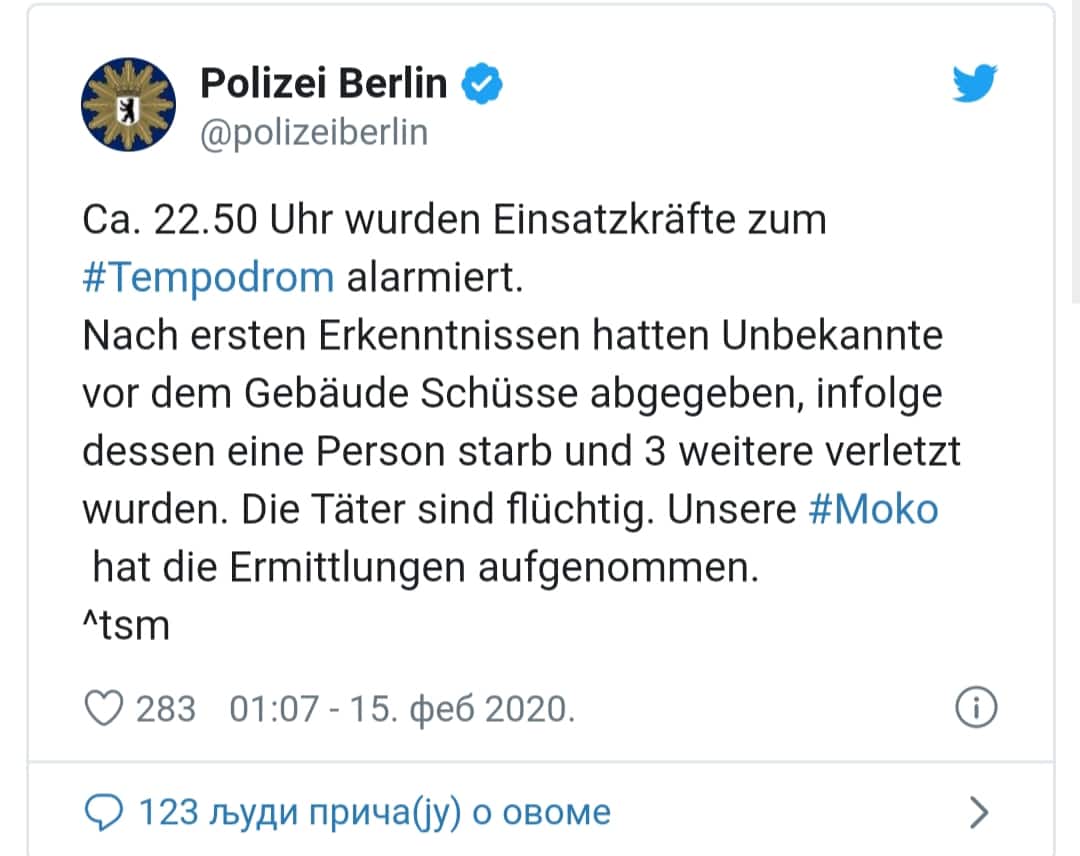Open the #Tempodrom hashtag
Viewport: 1080px width, 856px height.
click(x=208, y=277)
